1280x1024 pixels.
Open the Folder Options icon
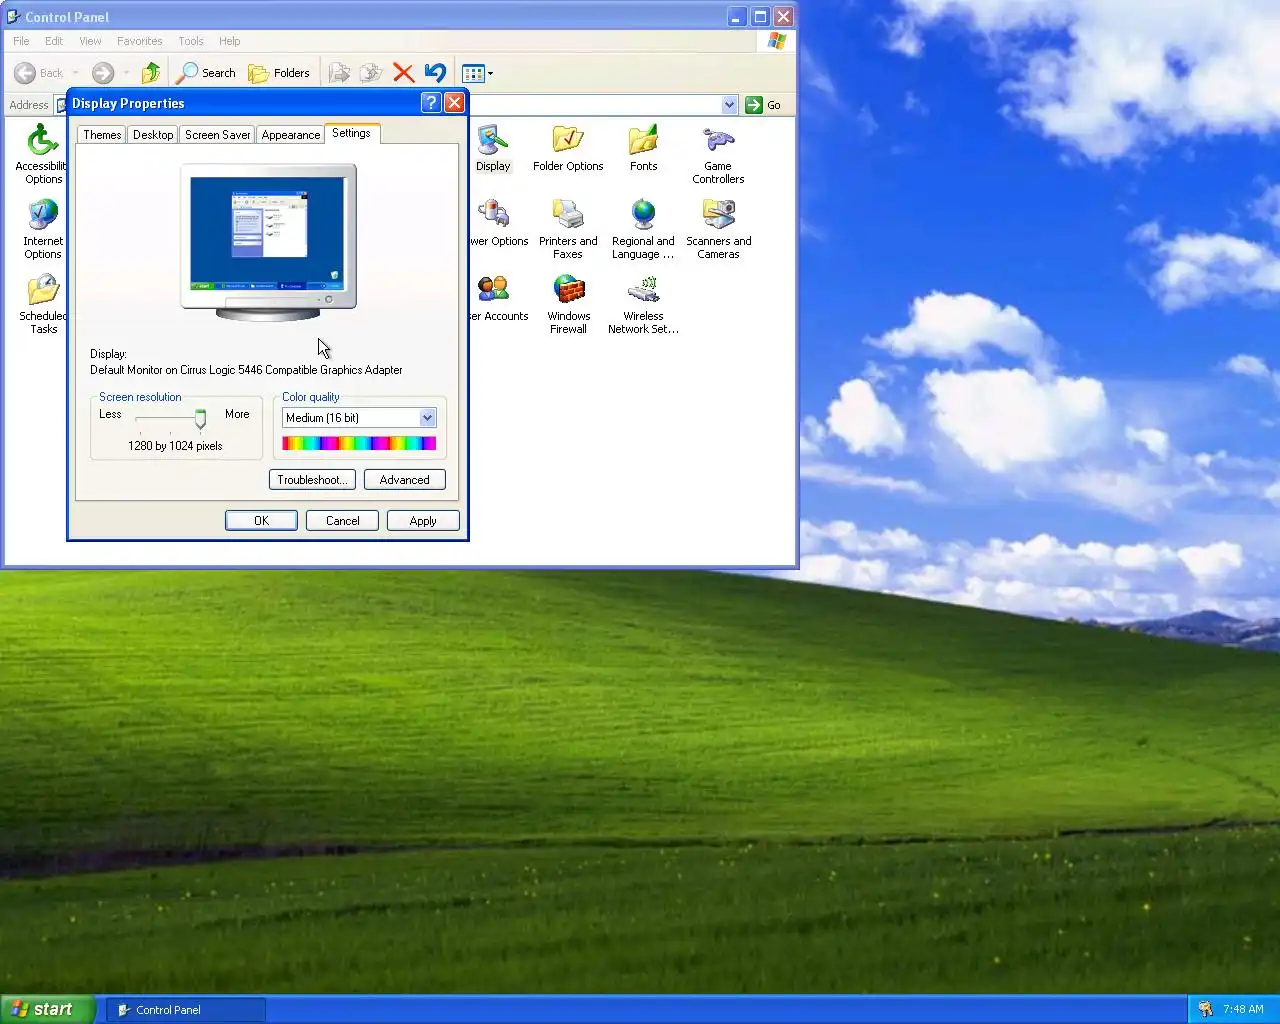point(568,148)
